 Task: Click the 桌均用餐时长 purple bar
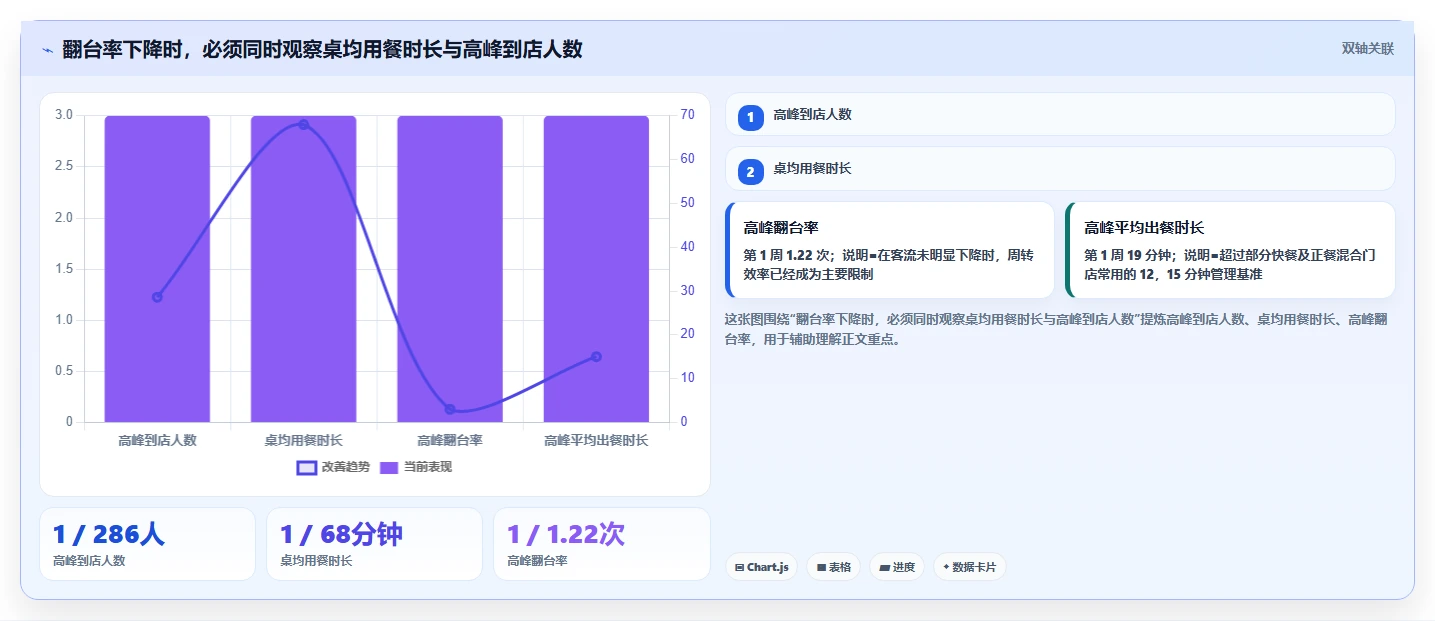pos(303,268)
